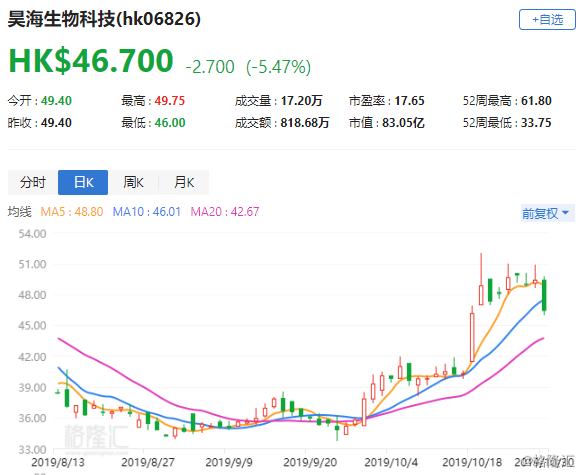Viewport: 582px width, 475px height.
Task: Click the 市值 value 83.05亿
Action: pos(403,122)
